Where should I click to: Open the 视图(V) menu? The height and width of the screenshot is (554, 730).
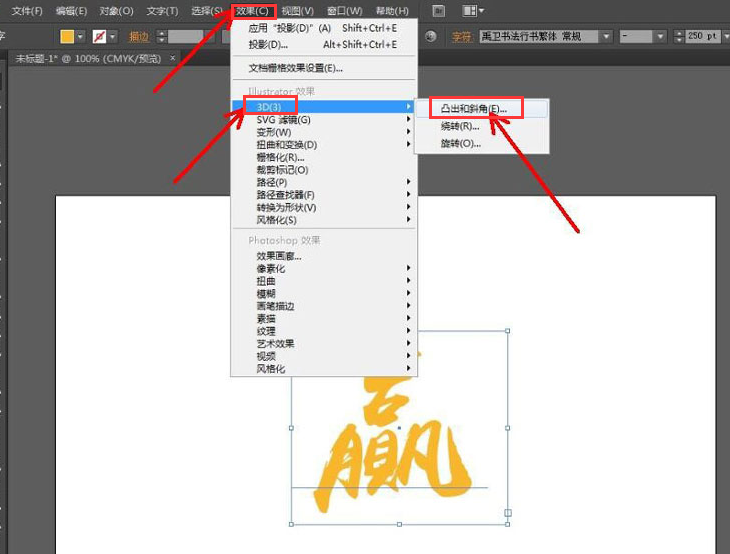point(297,11)
